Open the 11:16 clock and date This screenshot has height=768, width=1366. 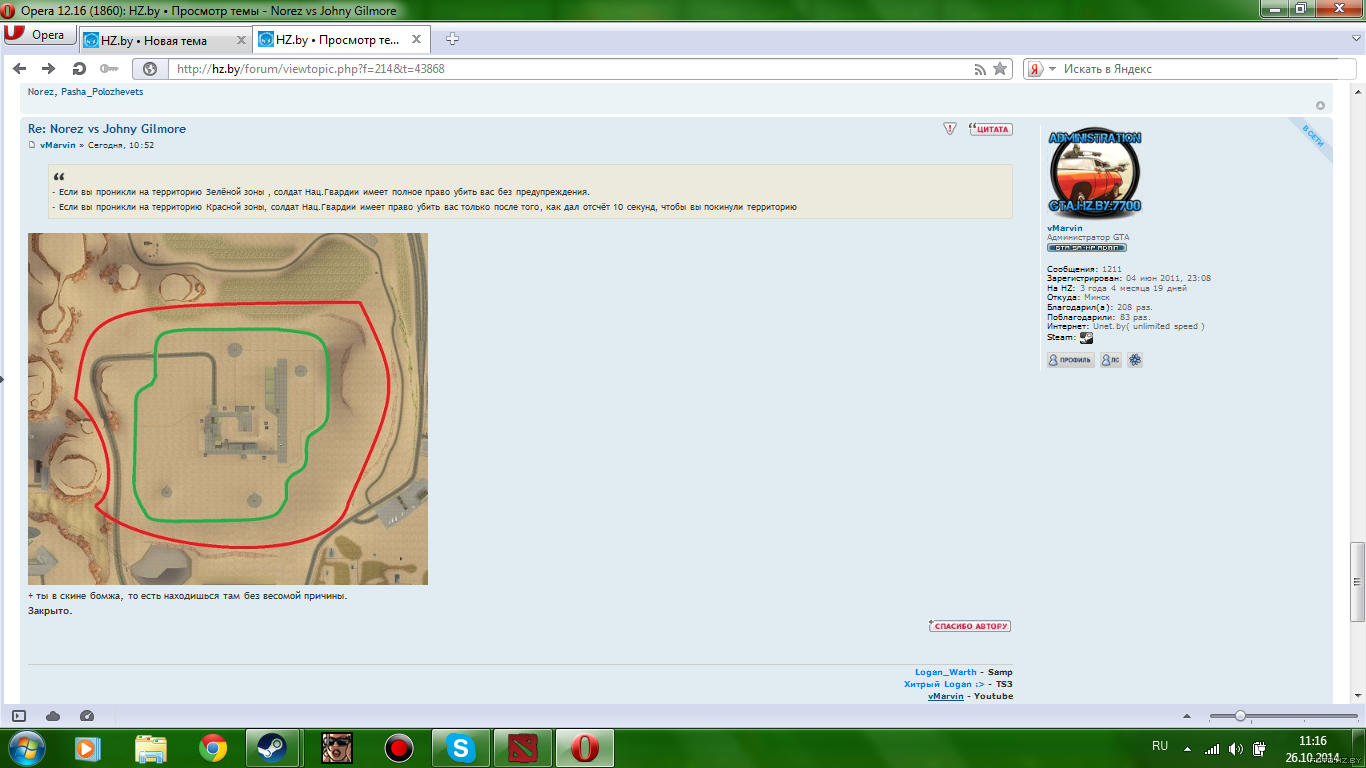pyautogui.click(x=1312, y=748)
